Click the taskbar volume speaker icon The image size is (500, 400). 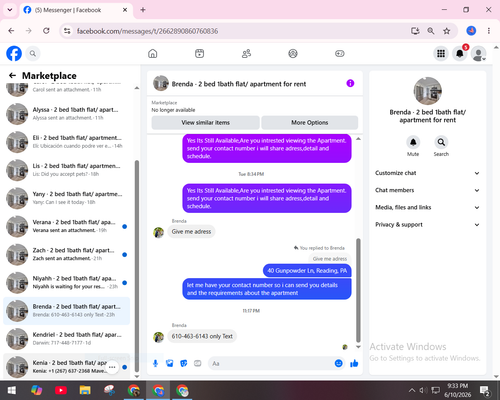point(423,390)
